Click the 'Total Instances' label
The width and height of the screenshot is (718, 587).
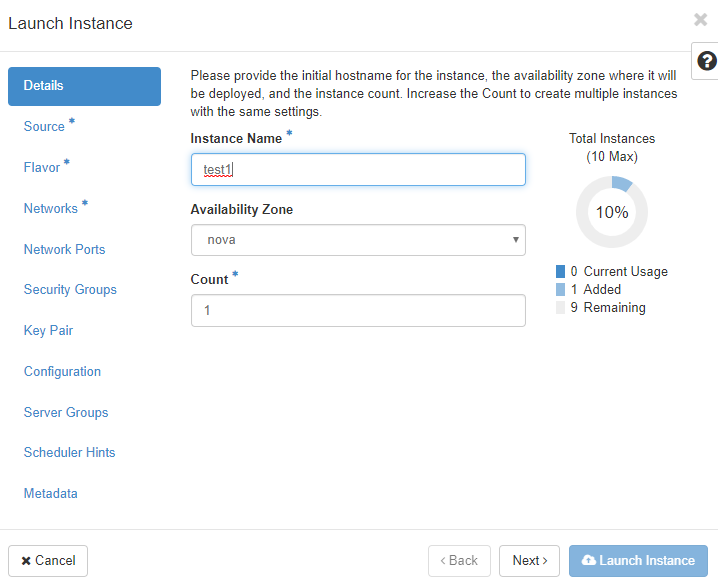point(612,138)
